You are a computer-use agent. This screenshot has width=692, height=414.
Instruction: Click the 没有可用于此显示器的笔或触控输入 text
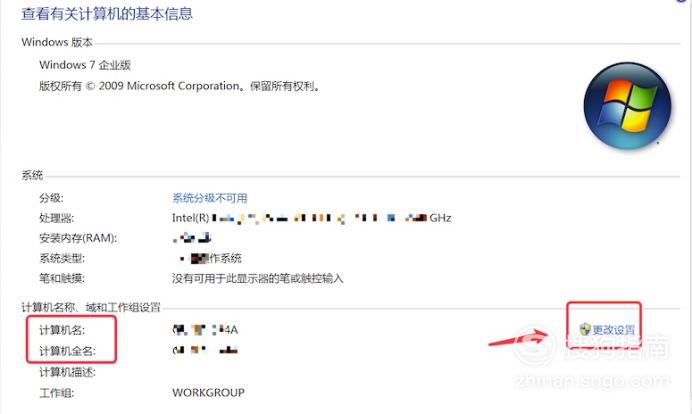point(258,279)
